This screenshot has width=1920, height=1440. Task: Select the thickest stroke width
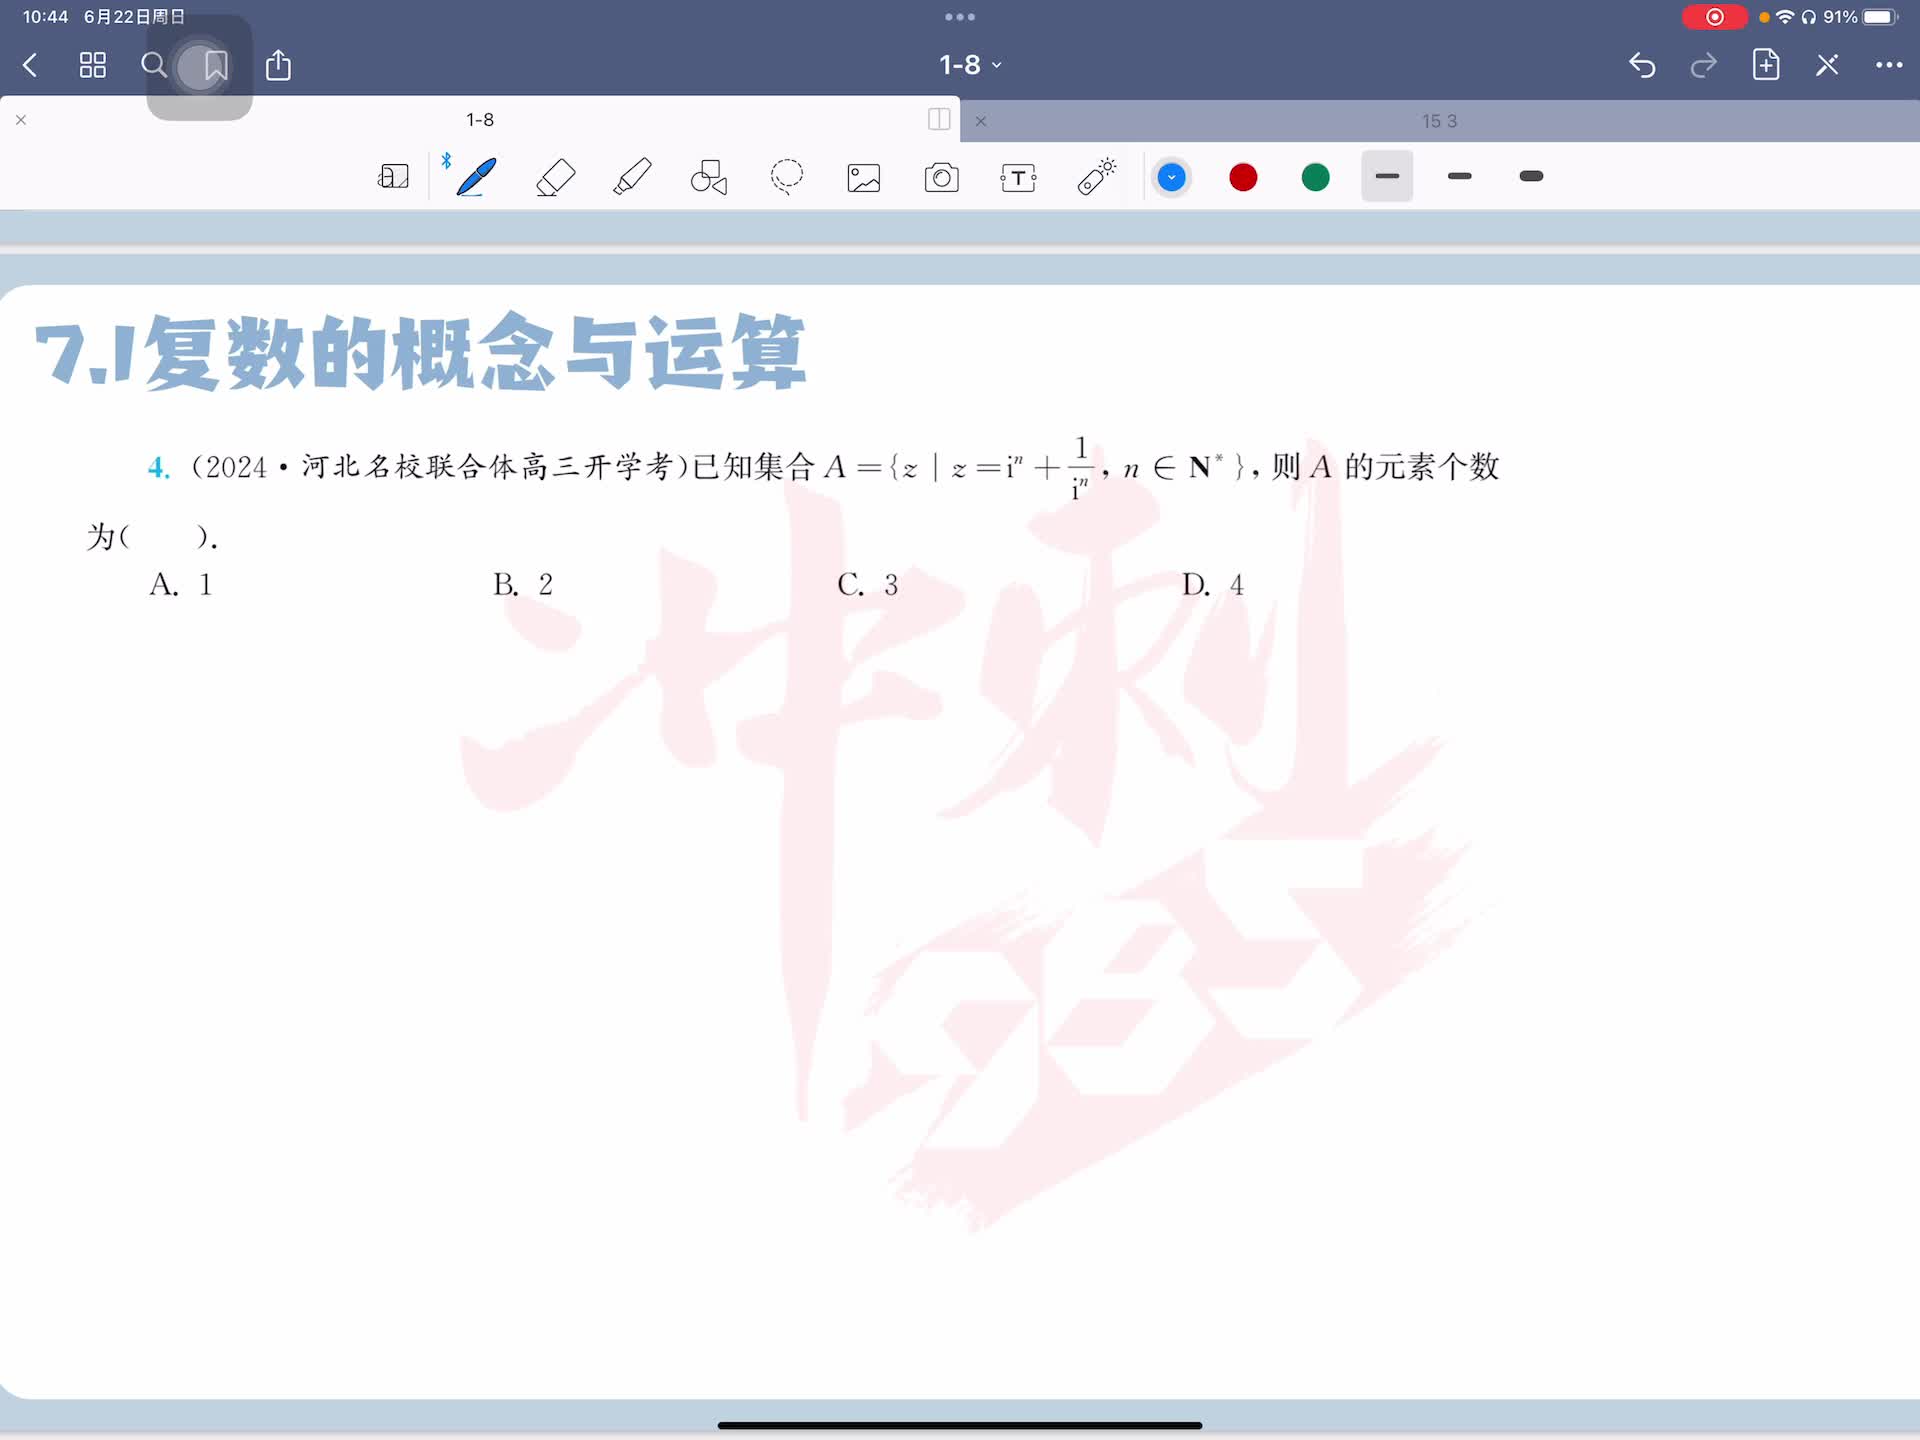[x=1531, y=177]
